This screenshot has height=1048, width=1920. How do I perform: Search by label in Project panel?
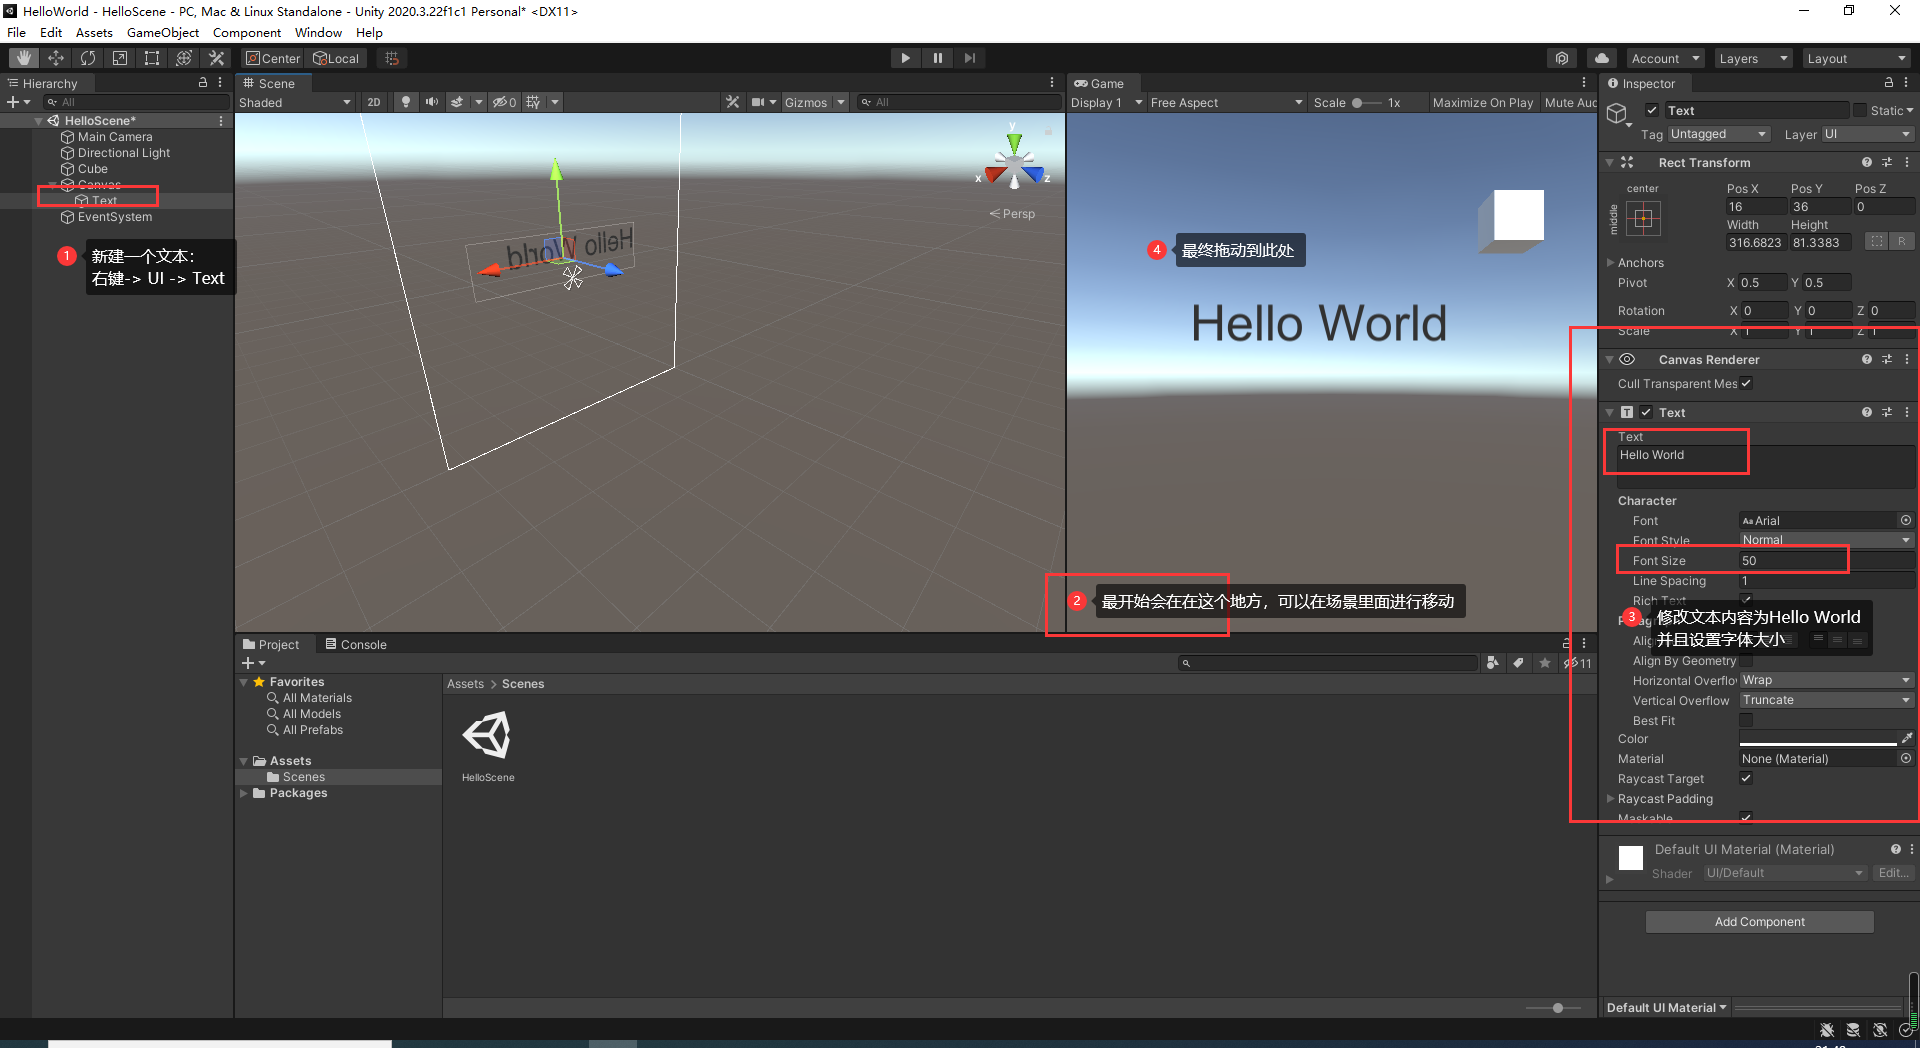coord(1518,662)
